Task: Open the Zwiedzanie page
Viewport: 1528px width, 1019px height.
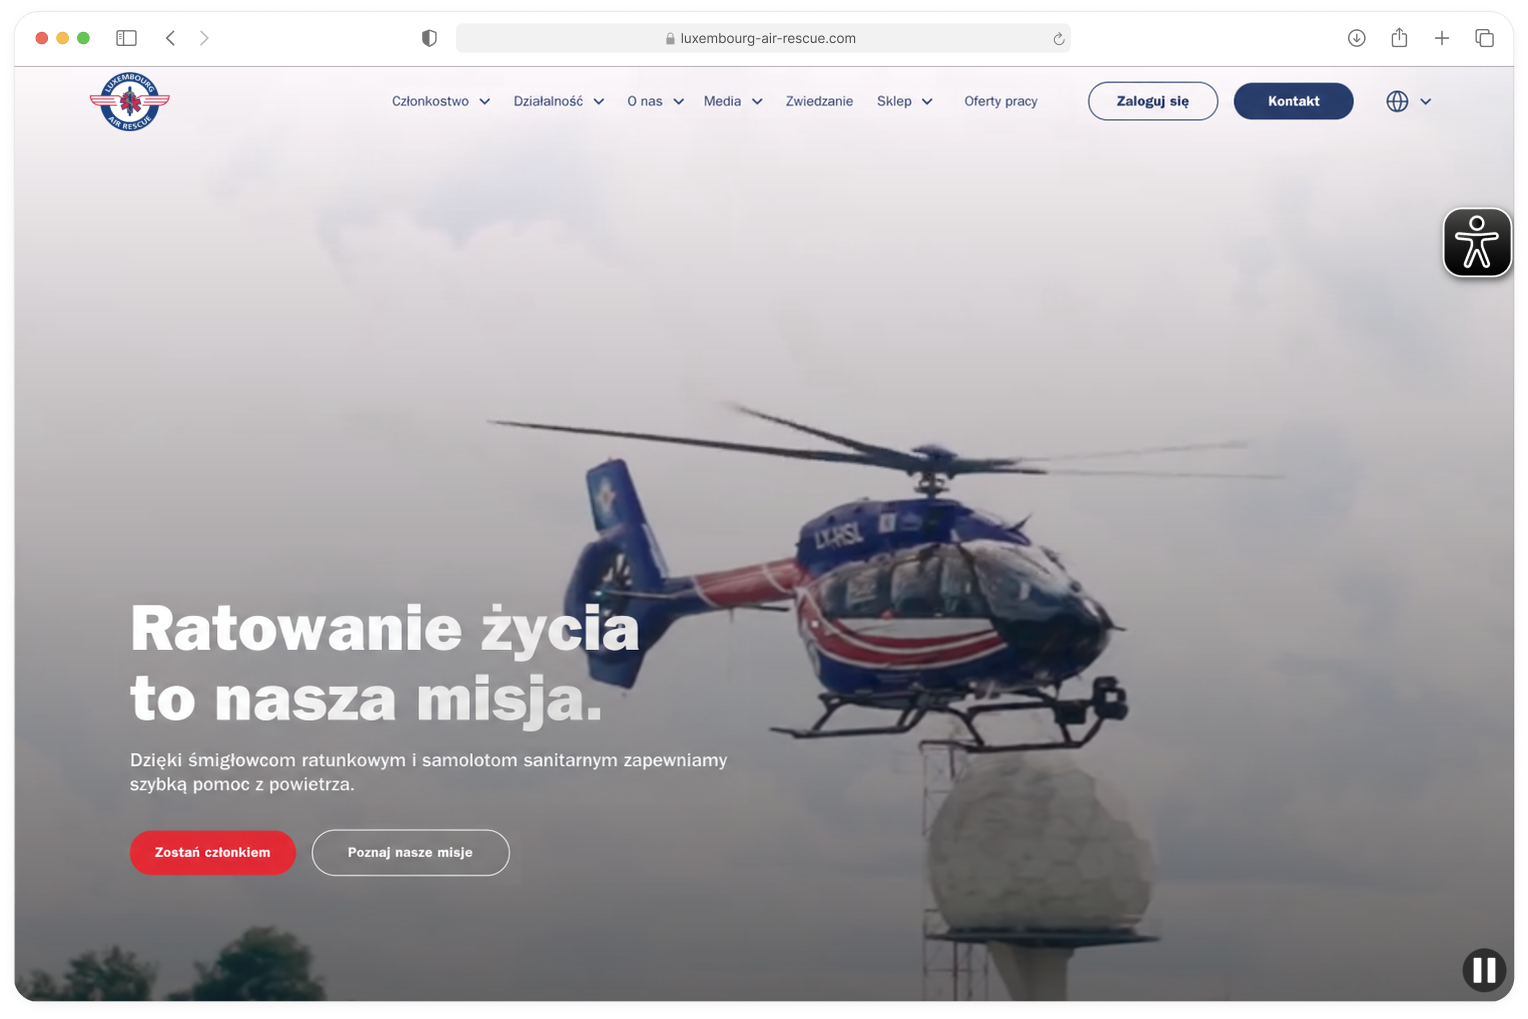Action: point(819,101)
